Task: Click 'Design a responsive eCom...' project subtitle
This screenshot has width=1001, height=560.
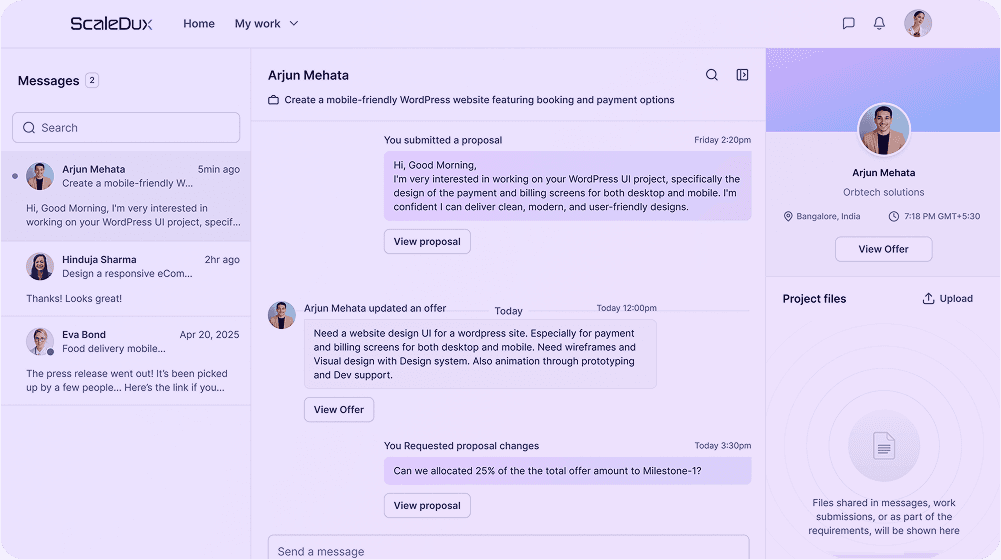Action: point(127,273)
